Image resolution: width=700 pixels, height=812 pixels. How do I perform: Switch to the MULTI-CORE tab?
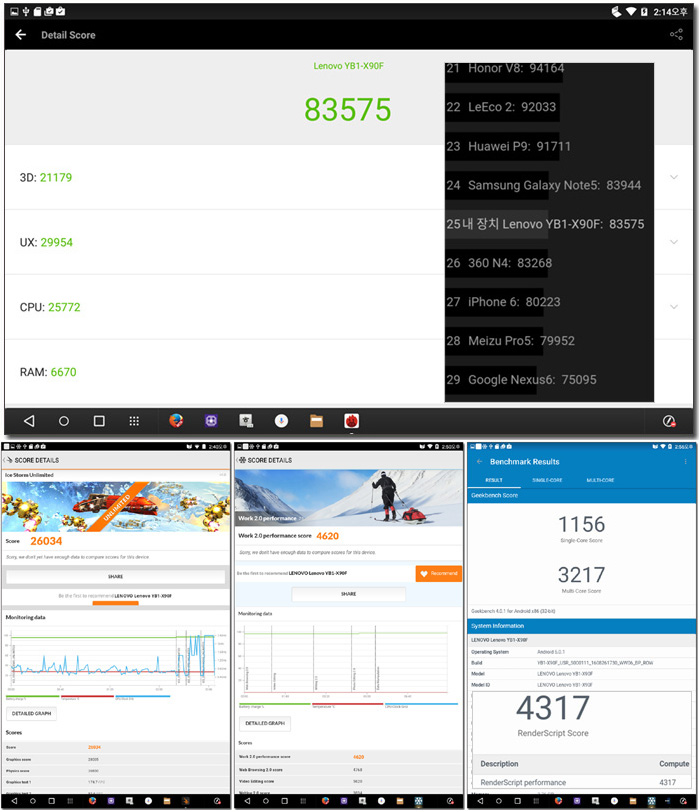point(600,480)
